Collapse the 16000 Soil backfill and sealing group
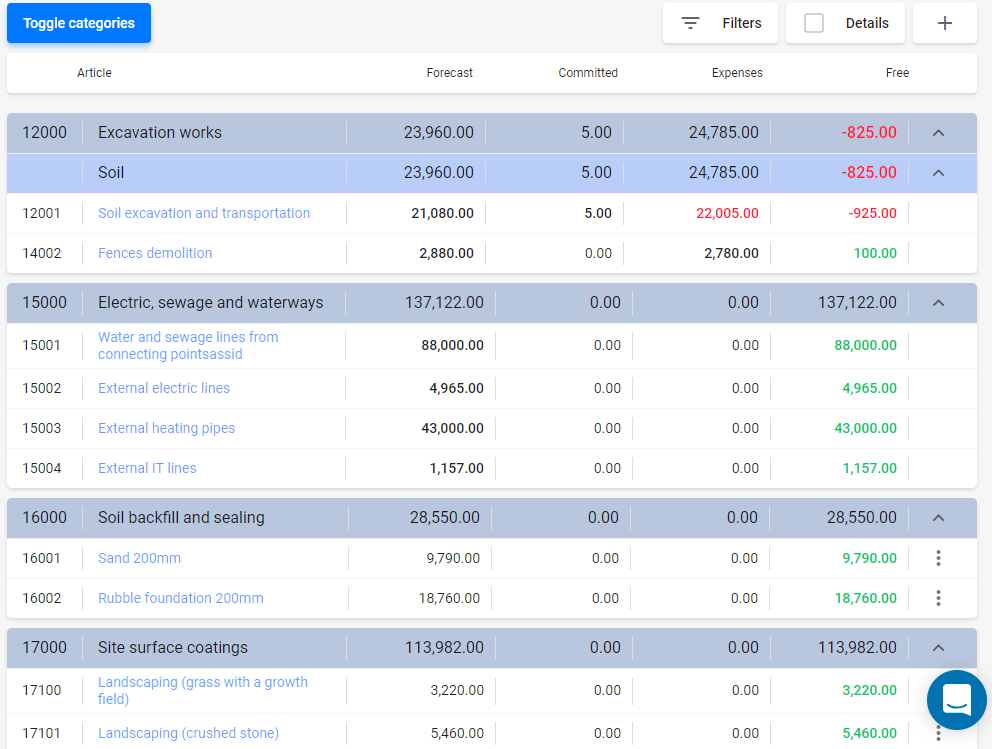992x749 pixels. [x=939, y=518]
